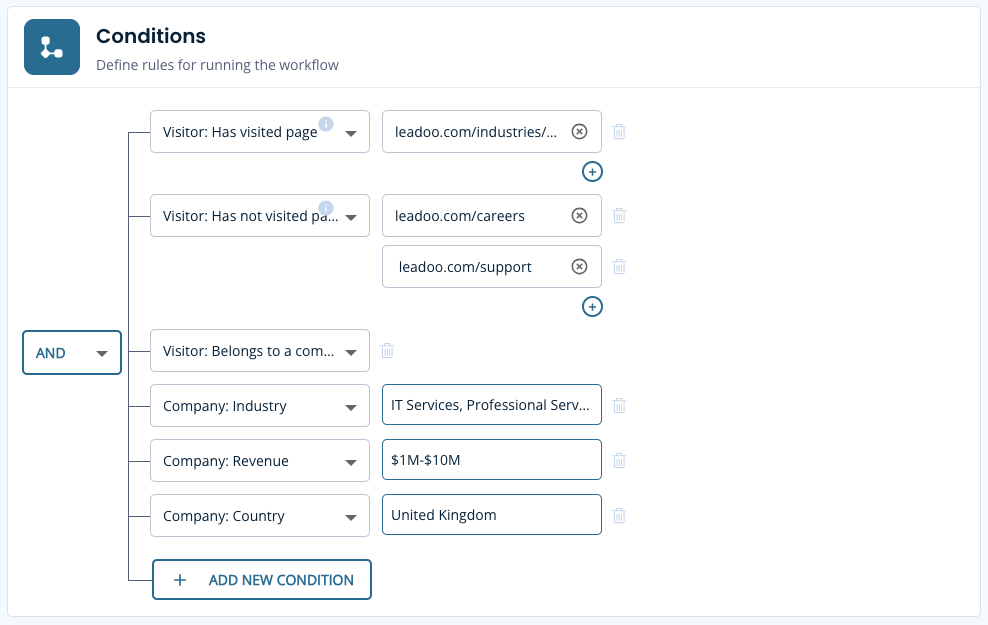Delete the "Company: Revenue" condition
988x625 pixels.
619,460
